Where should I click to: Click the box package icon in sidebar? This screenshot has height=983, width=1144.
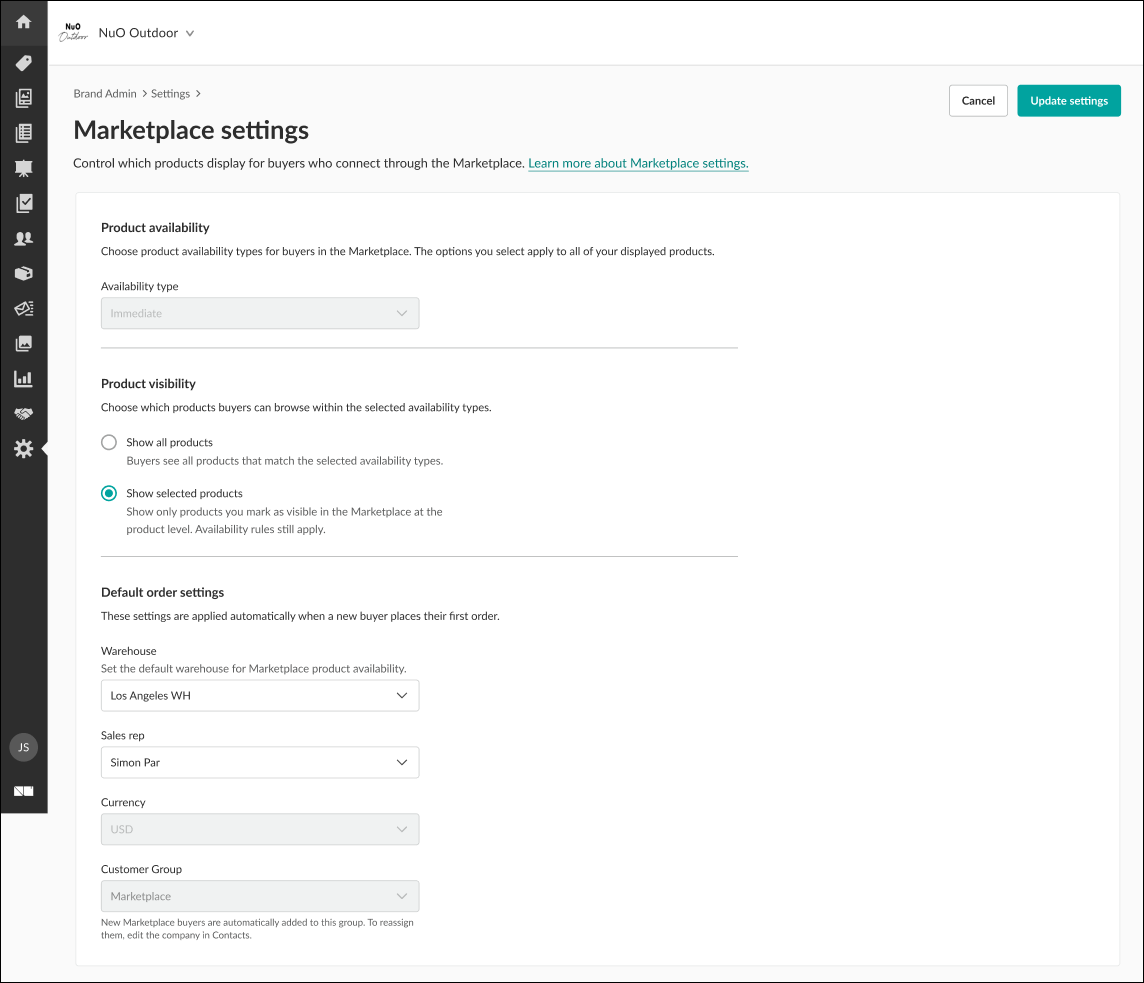(x=23, y=274)
